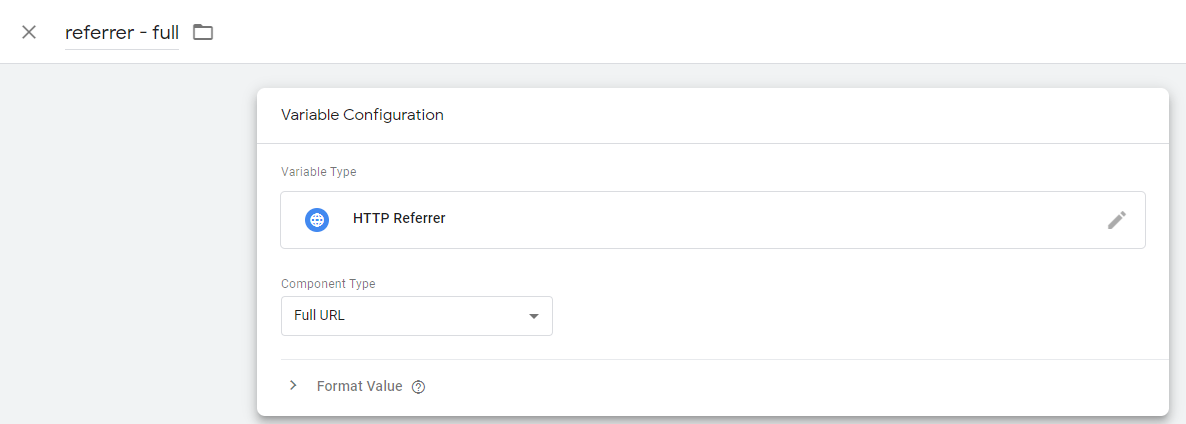Expand the Format Value chevron
This screenshot has width=1186, height=424.
point(293,386)
